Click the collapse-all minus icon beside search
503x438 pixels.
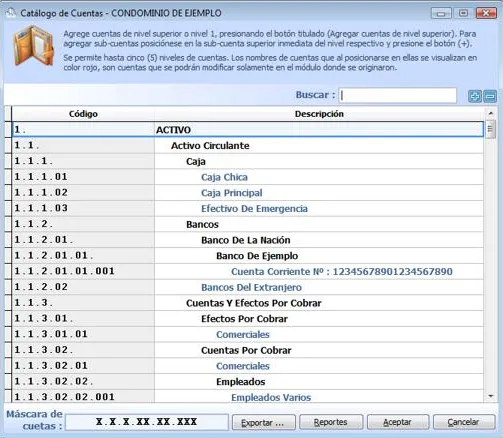click(x=490, y=96)
